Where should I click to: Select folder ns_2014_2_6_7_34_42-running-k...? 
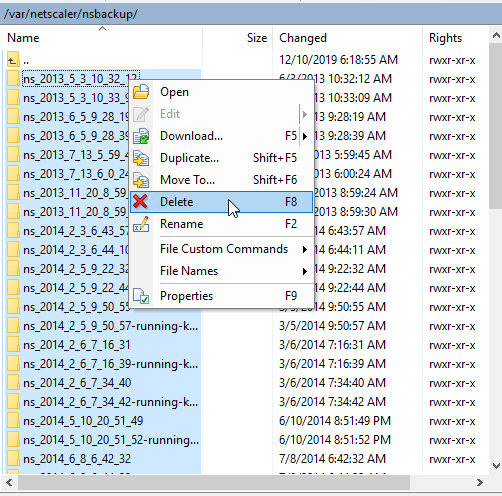point(111,402)
